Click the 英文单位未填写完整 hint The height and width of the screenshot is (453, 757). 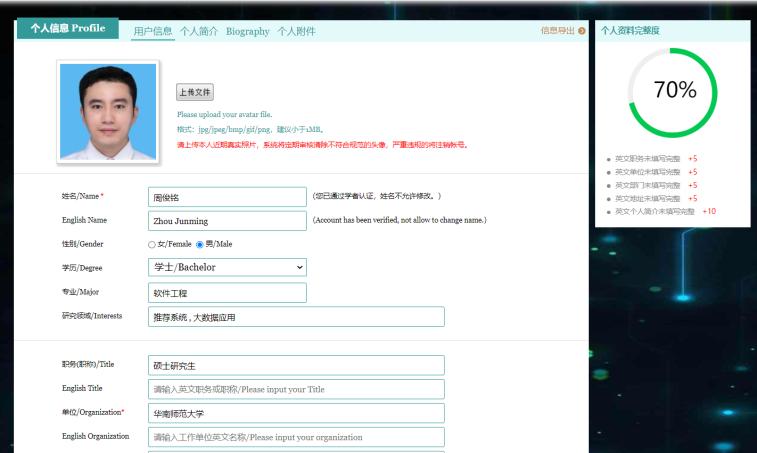[647, 172]
